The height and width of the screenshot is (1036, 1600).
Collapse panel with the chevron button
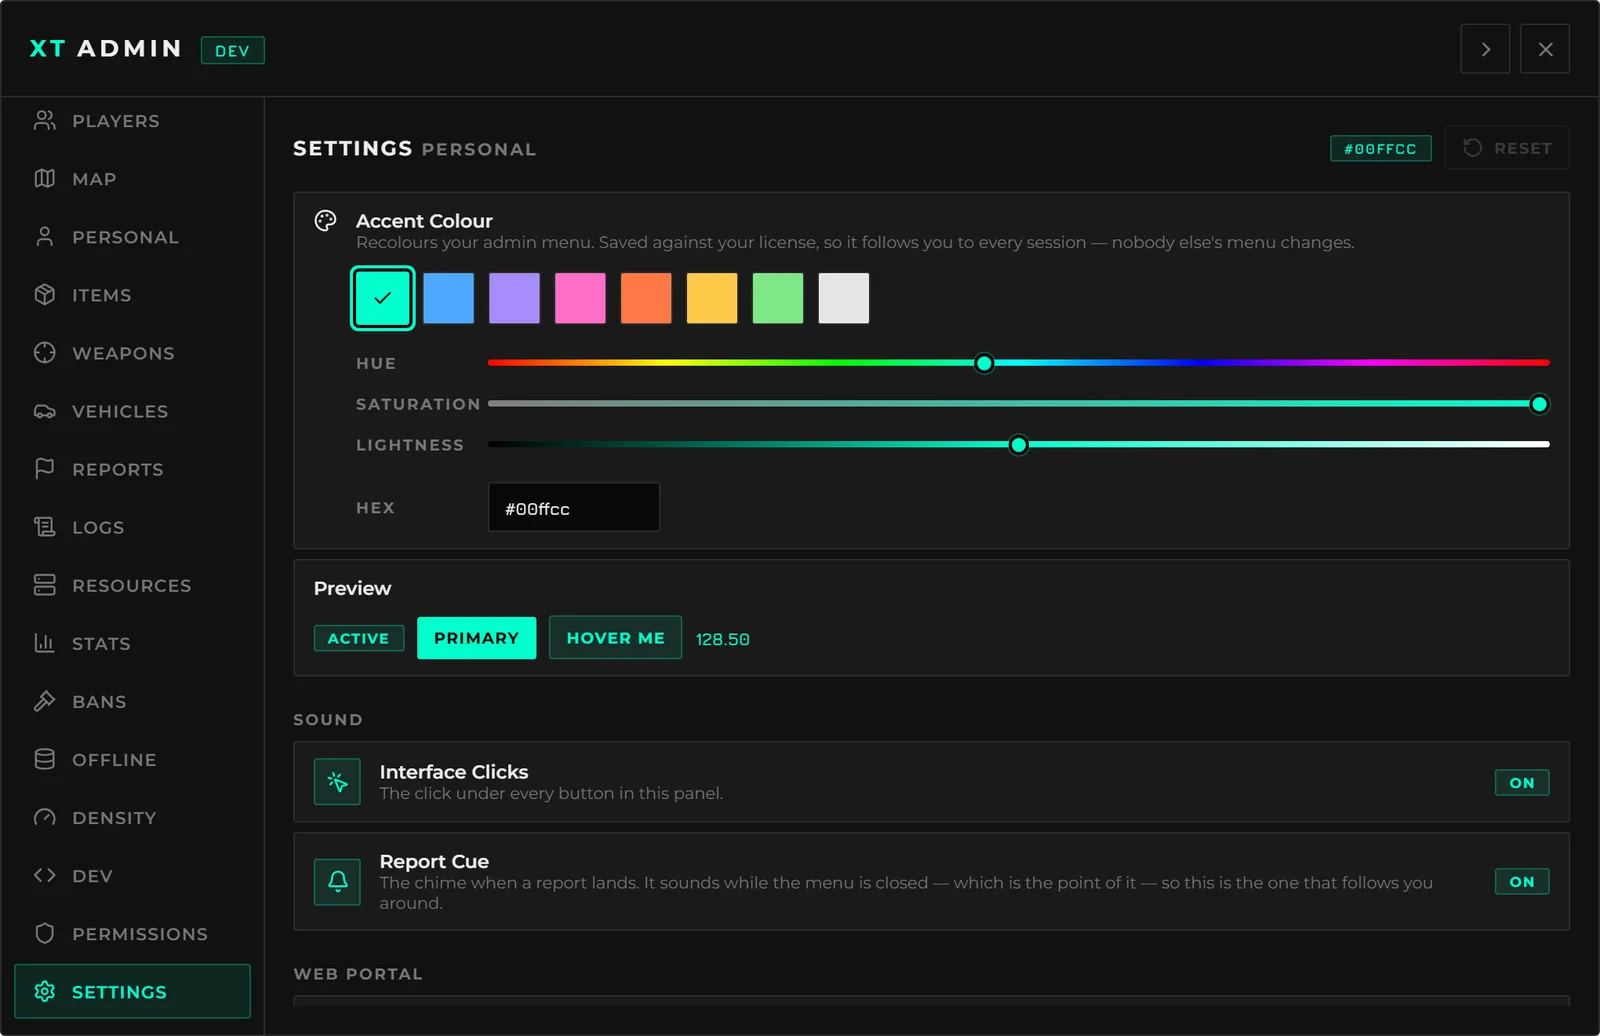(1485, 49)
